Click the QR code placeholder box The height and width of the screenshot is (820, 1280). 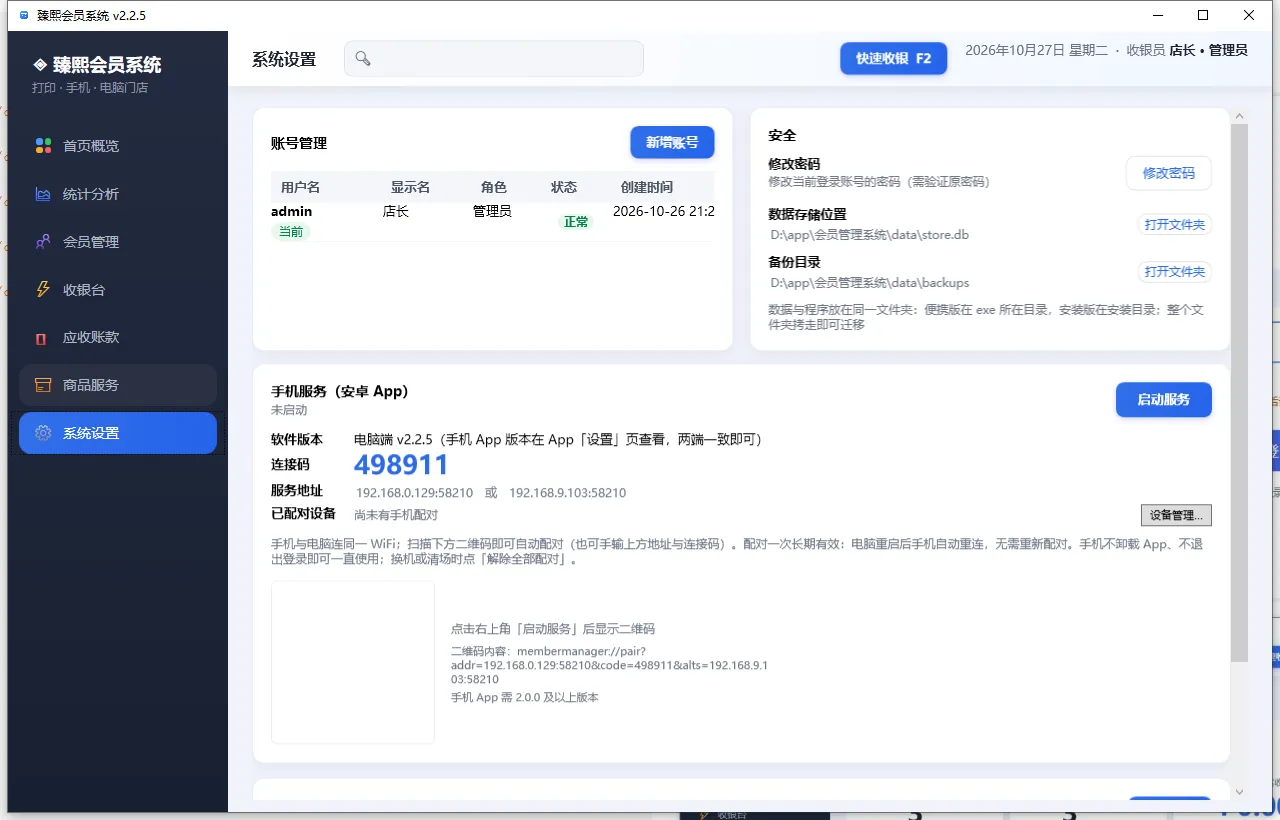point(353,662)
